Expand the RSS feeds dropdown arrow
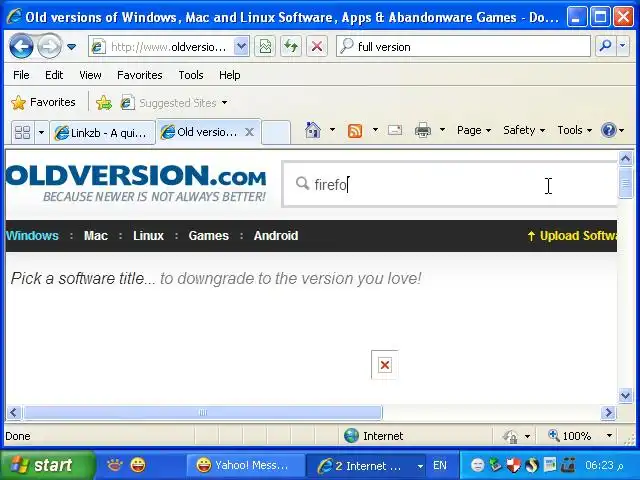640x480 pixels. click(375, 130)
